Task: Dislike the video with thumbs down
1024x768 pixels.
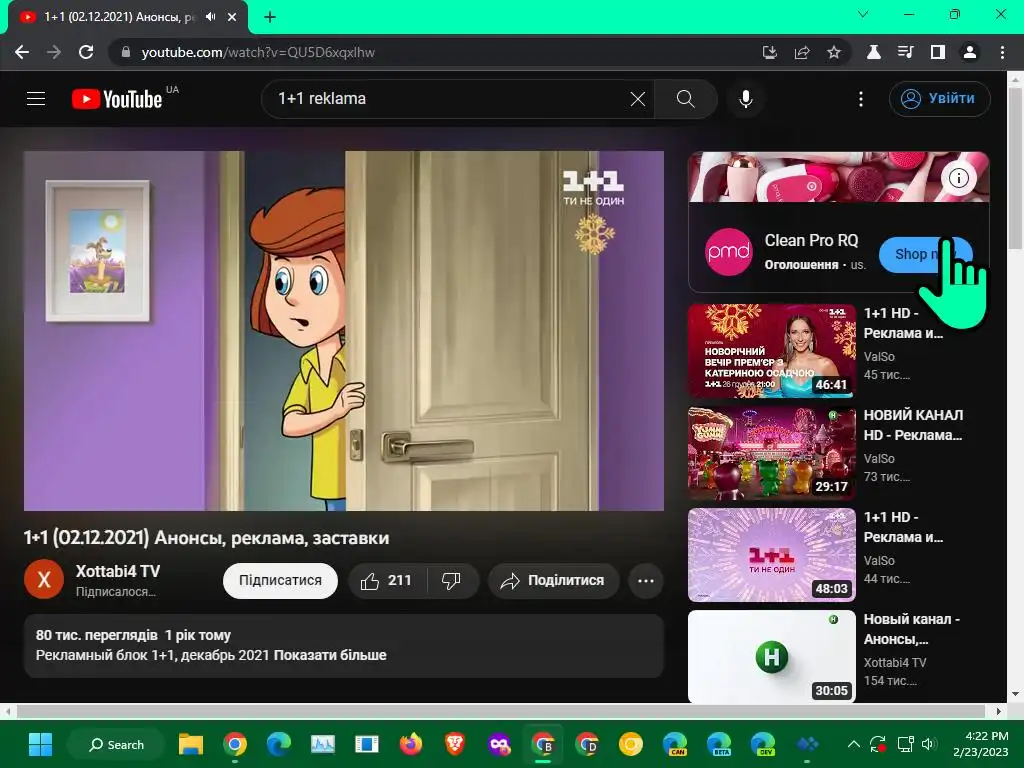Action: 452,581
